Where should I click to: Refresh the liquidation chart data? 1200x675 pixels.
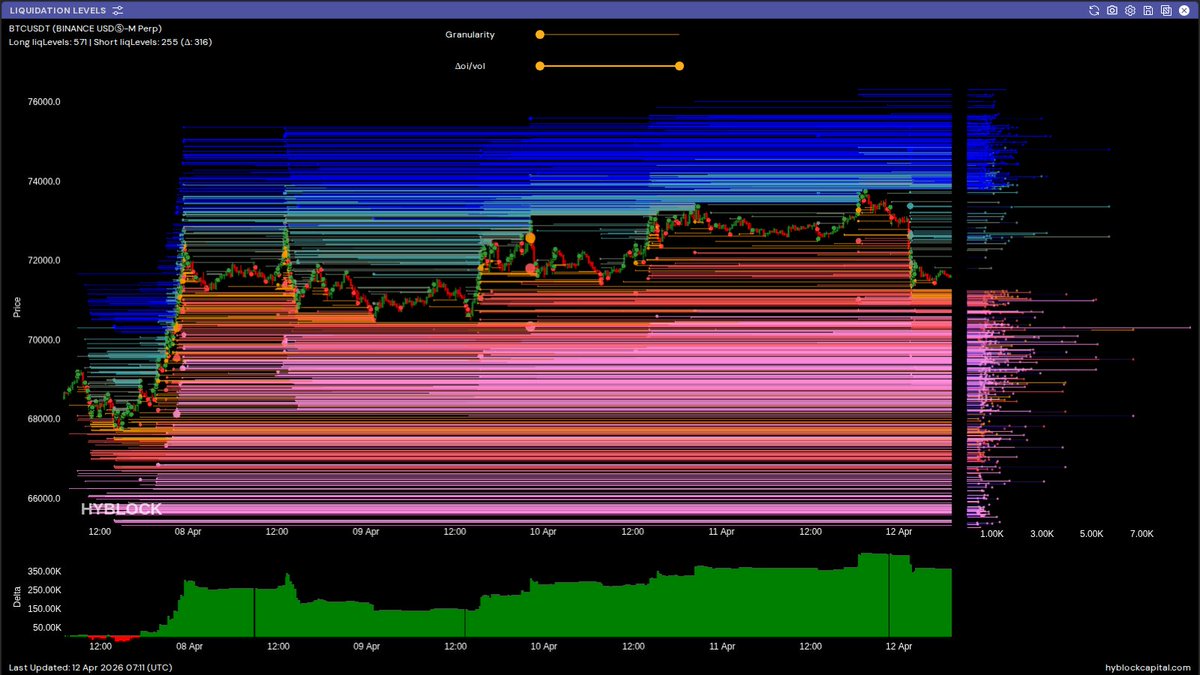[1095, 10]
